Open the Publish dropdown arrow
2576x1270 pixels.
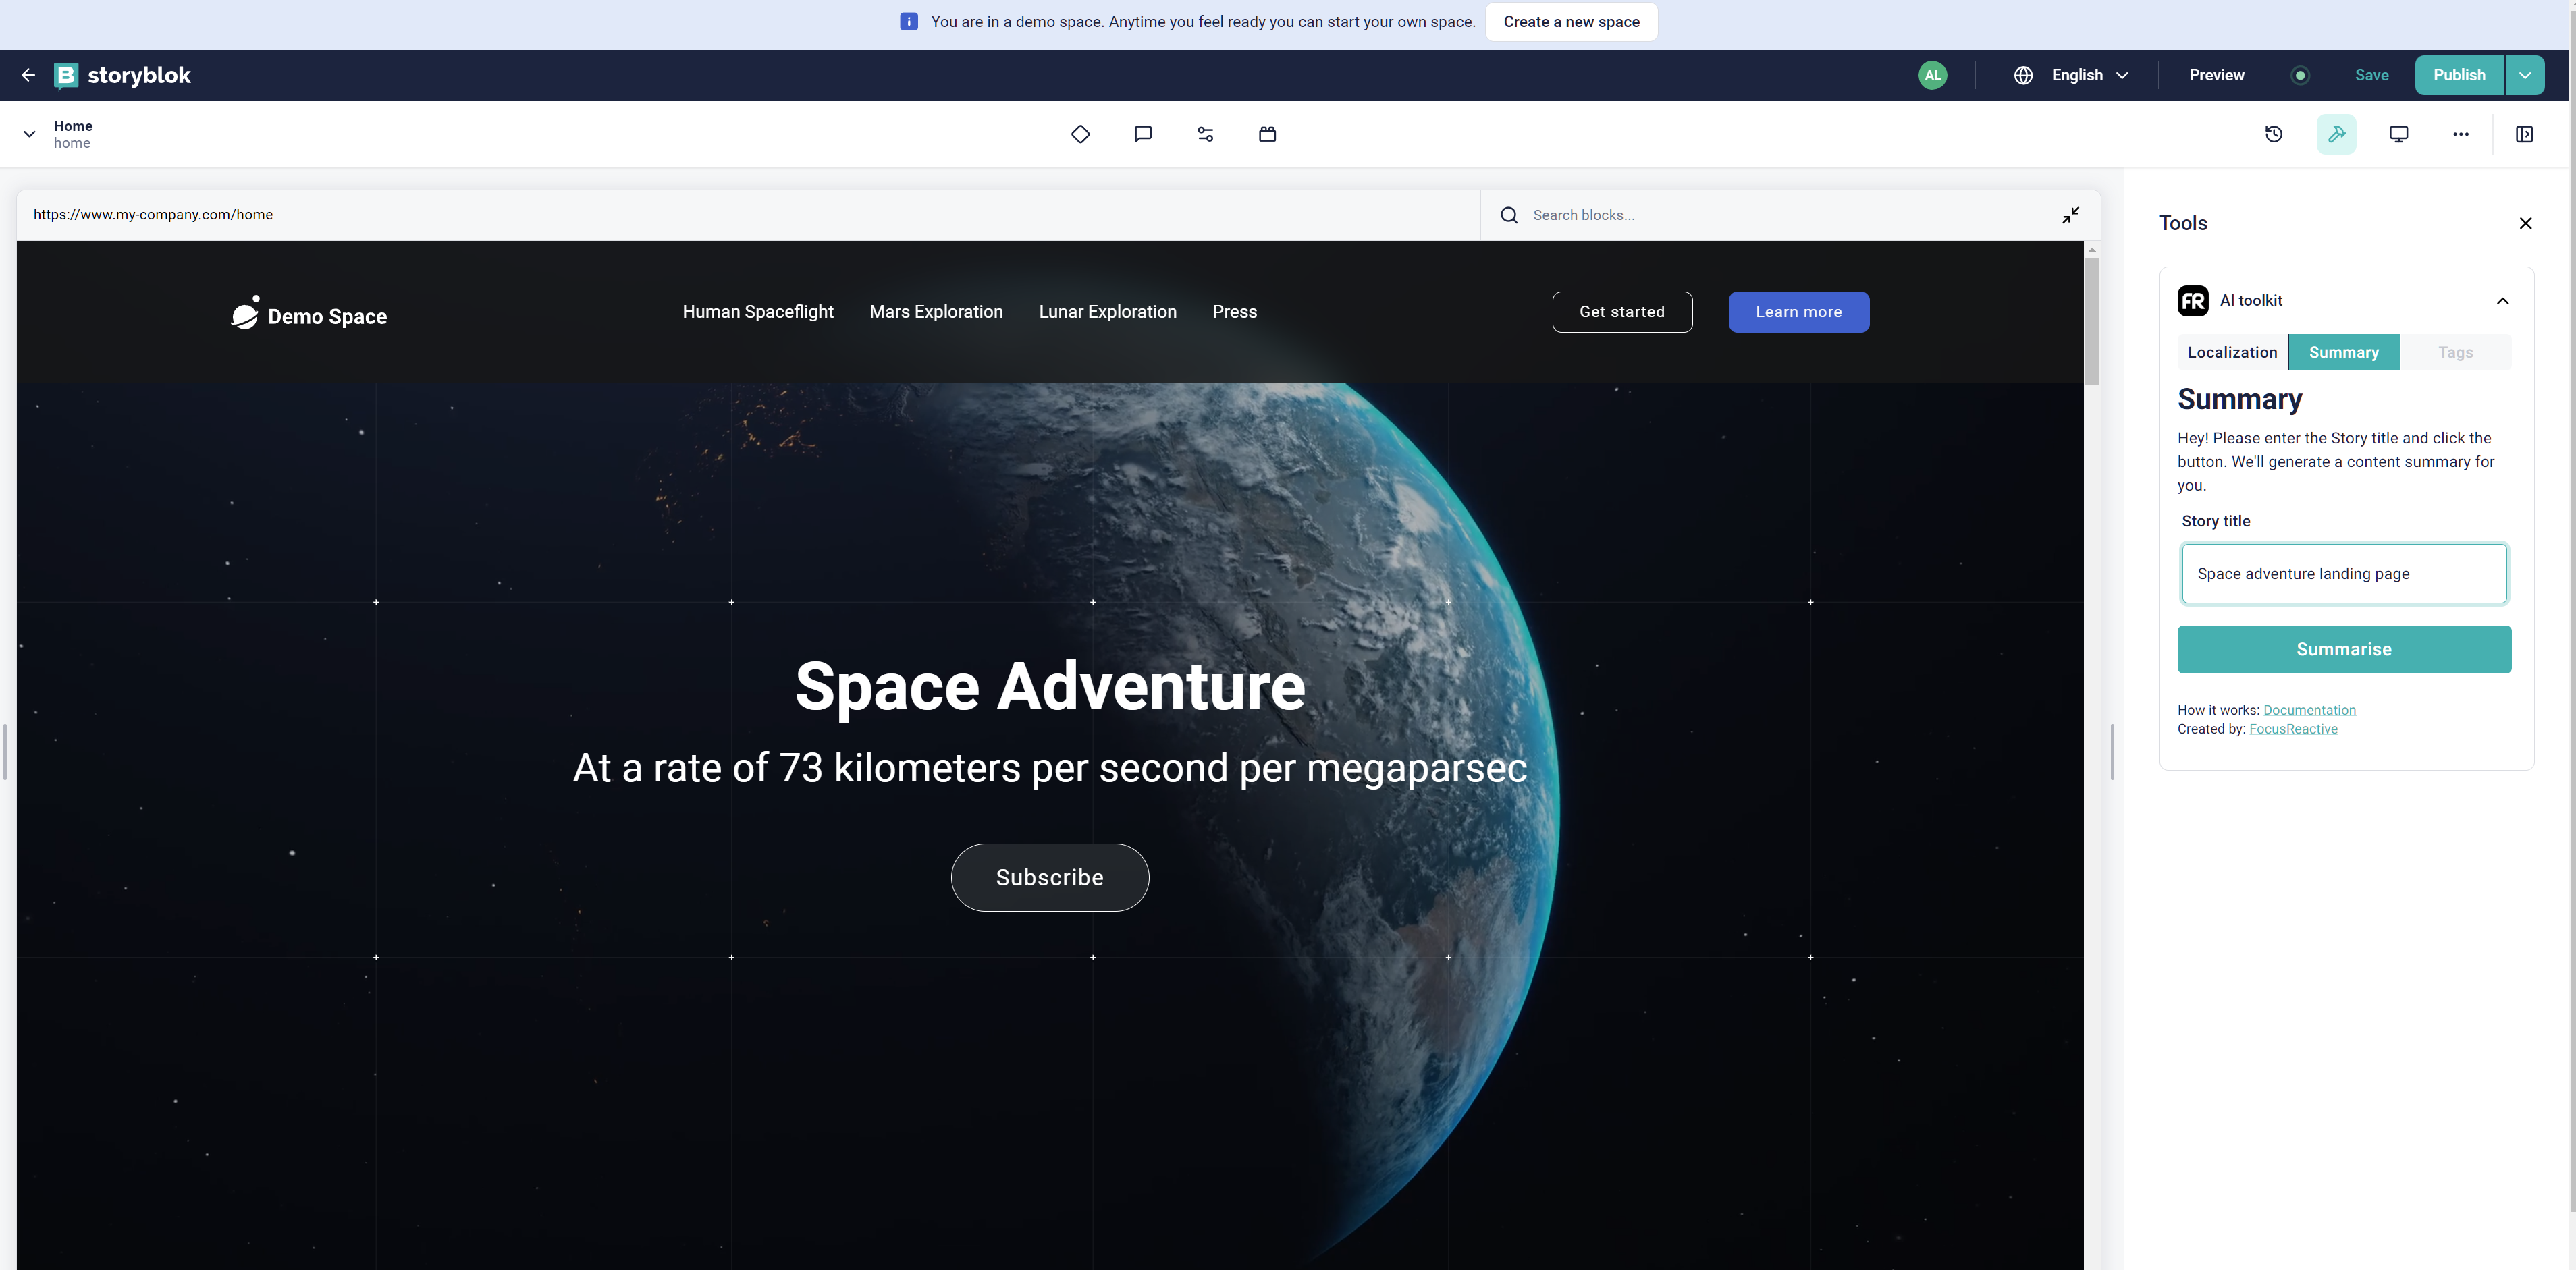pos(2524,75)
